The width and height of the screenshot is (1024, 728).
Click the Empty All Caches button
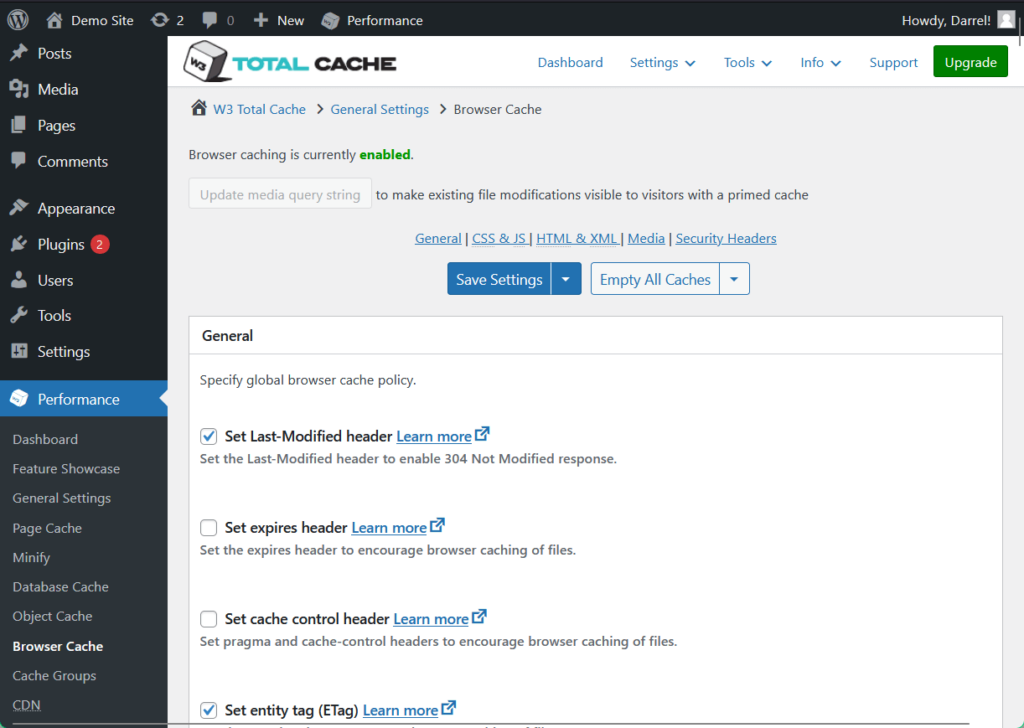tap(655, 279)
